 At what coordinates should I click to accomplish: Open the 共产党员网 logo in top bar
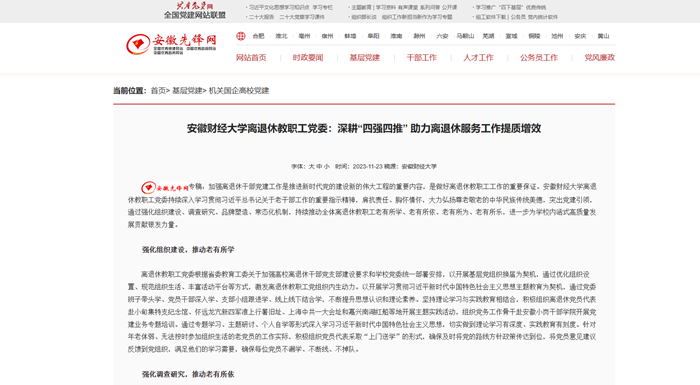pyautogui.click(x=195, y=6)
